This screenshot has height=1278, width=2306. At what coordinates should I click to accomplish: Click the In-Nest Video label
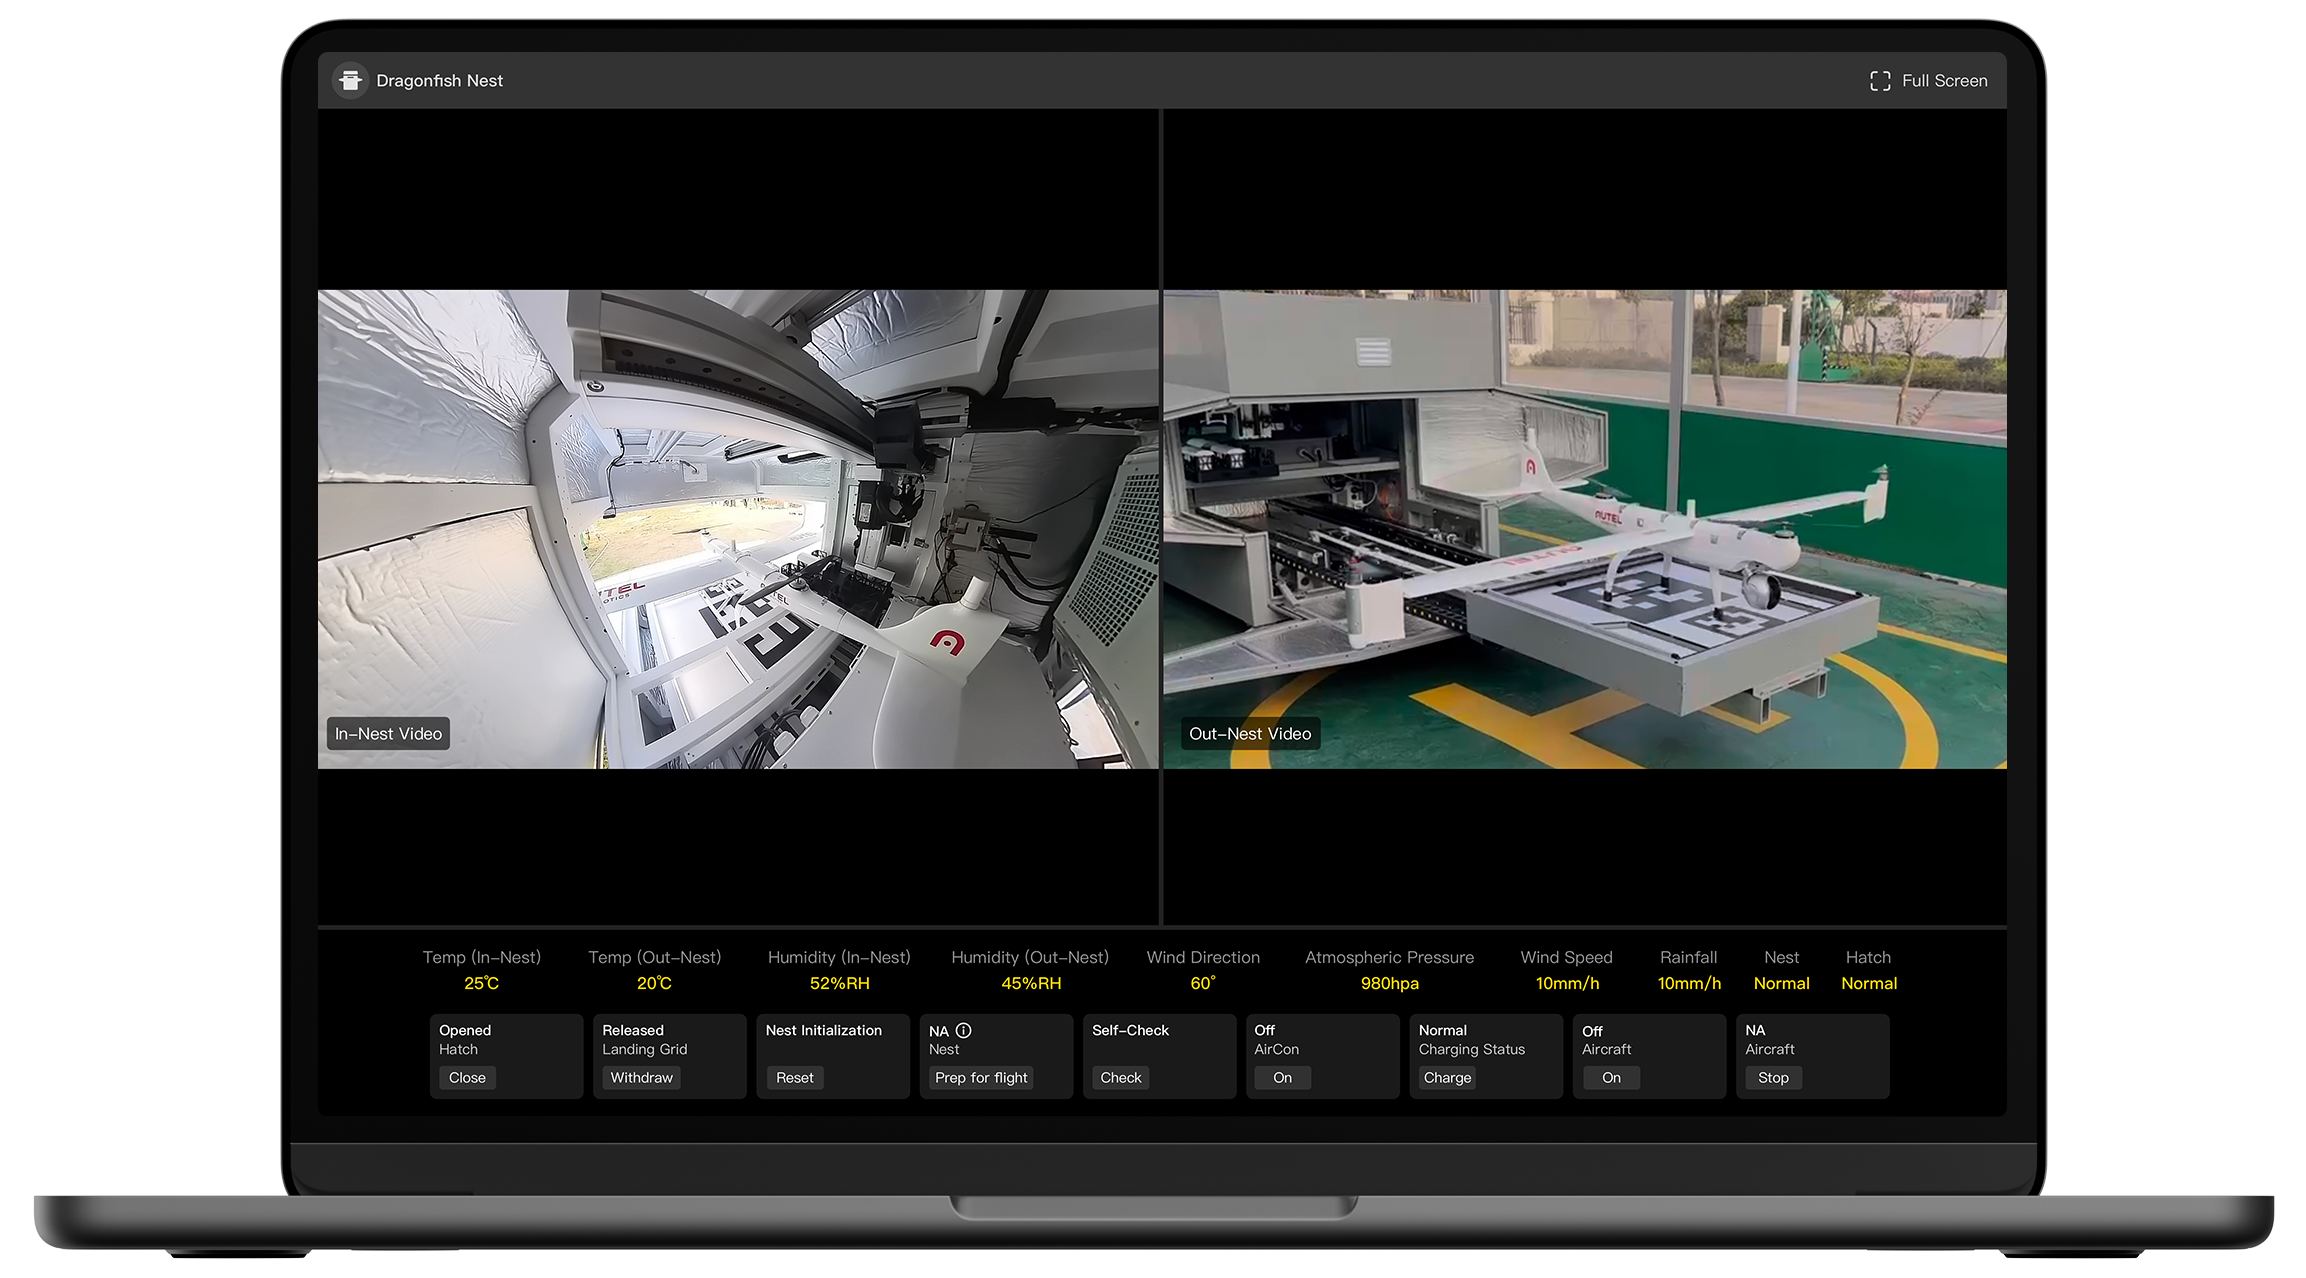tap(388, 733)
